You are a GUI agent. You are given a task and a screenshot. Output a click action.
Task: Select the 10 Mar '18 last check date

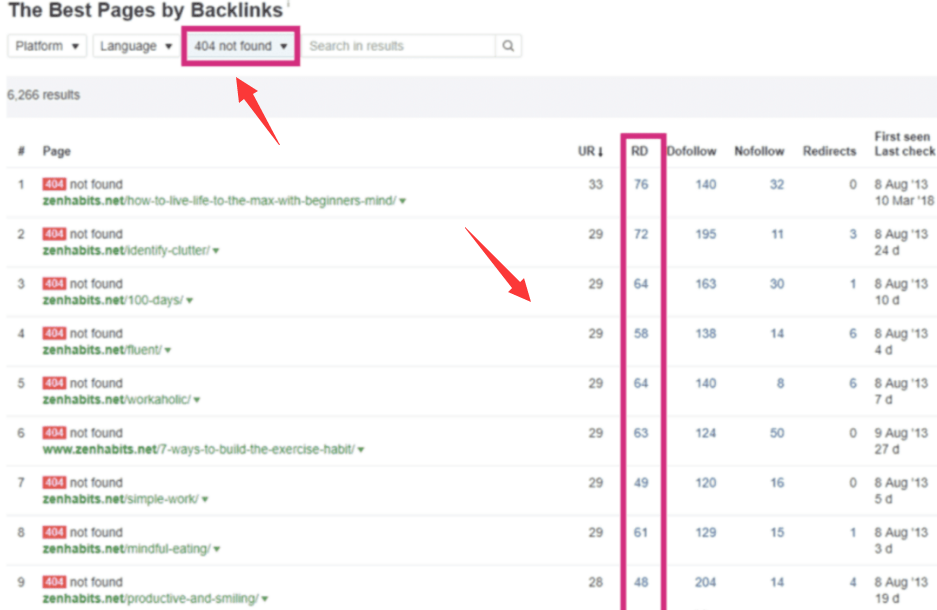[x=904, y=201]
